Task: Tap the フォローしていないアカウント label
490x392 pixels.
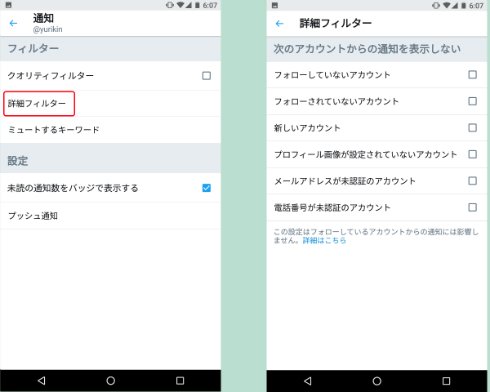Action: pyautogui.click(x=332, y=75)
